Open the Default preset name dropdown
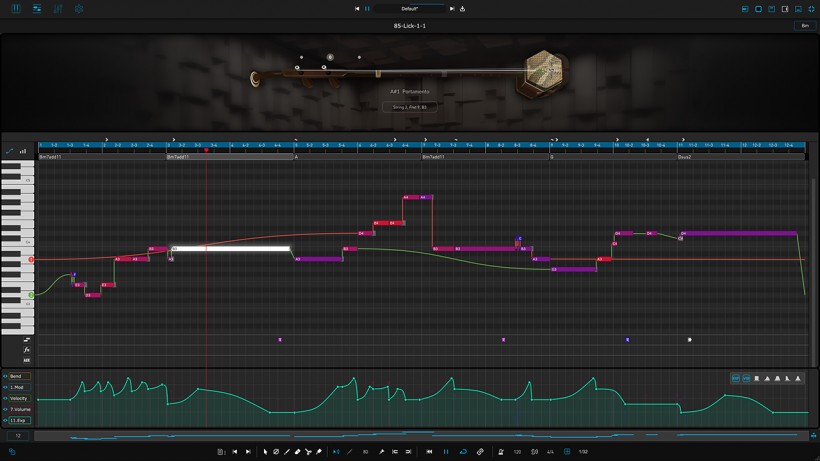The image size is (820, 461). tap(409, 9)
